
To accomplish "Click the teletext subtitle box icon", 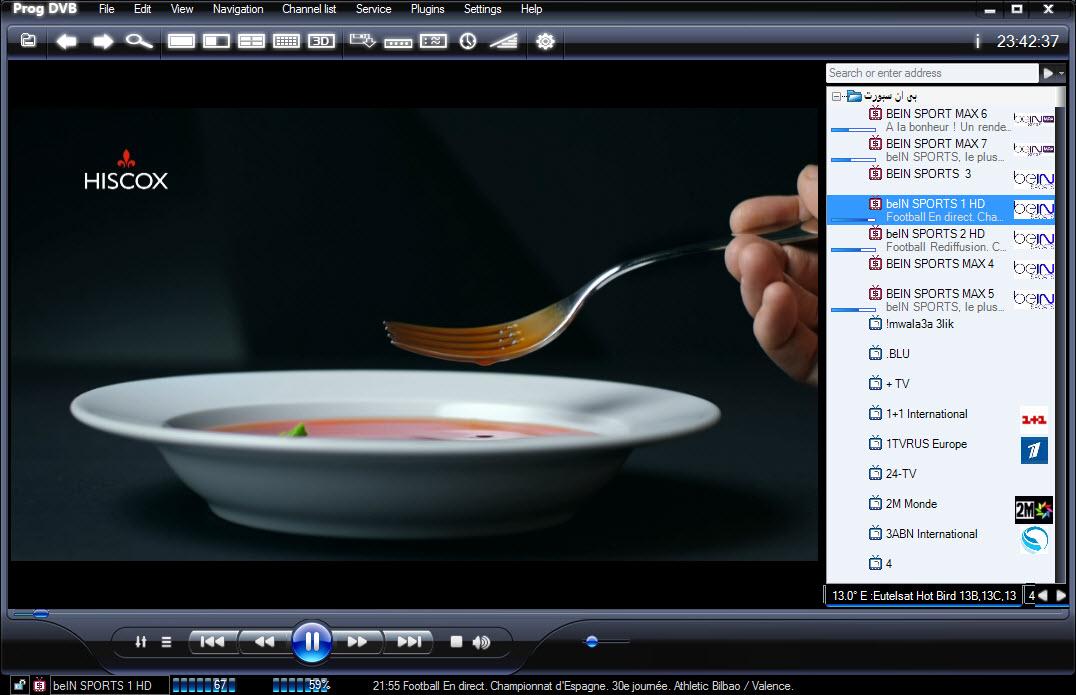I will [x=433, y=41].
